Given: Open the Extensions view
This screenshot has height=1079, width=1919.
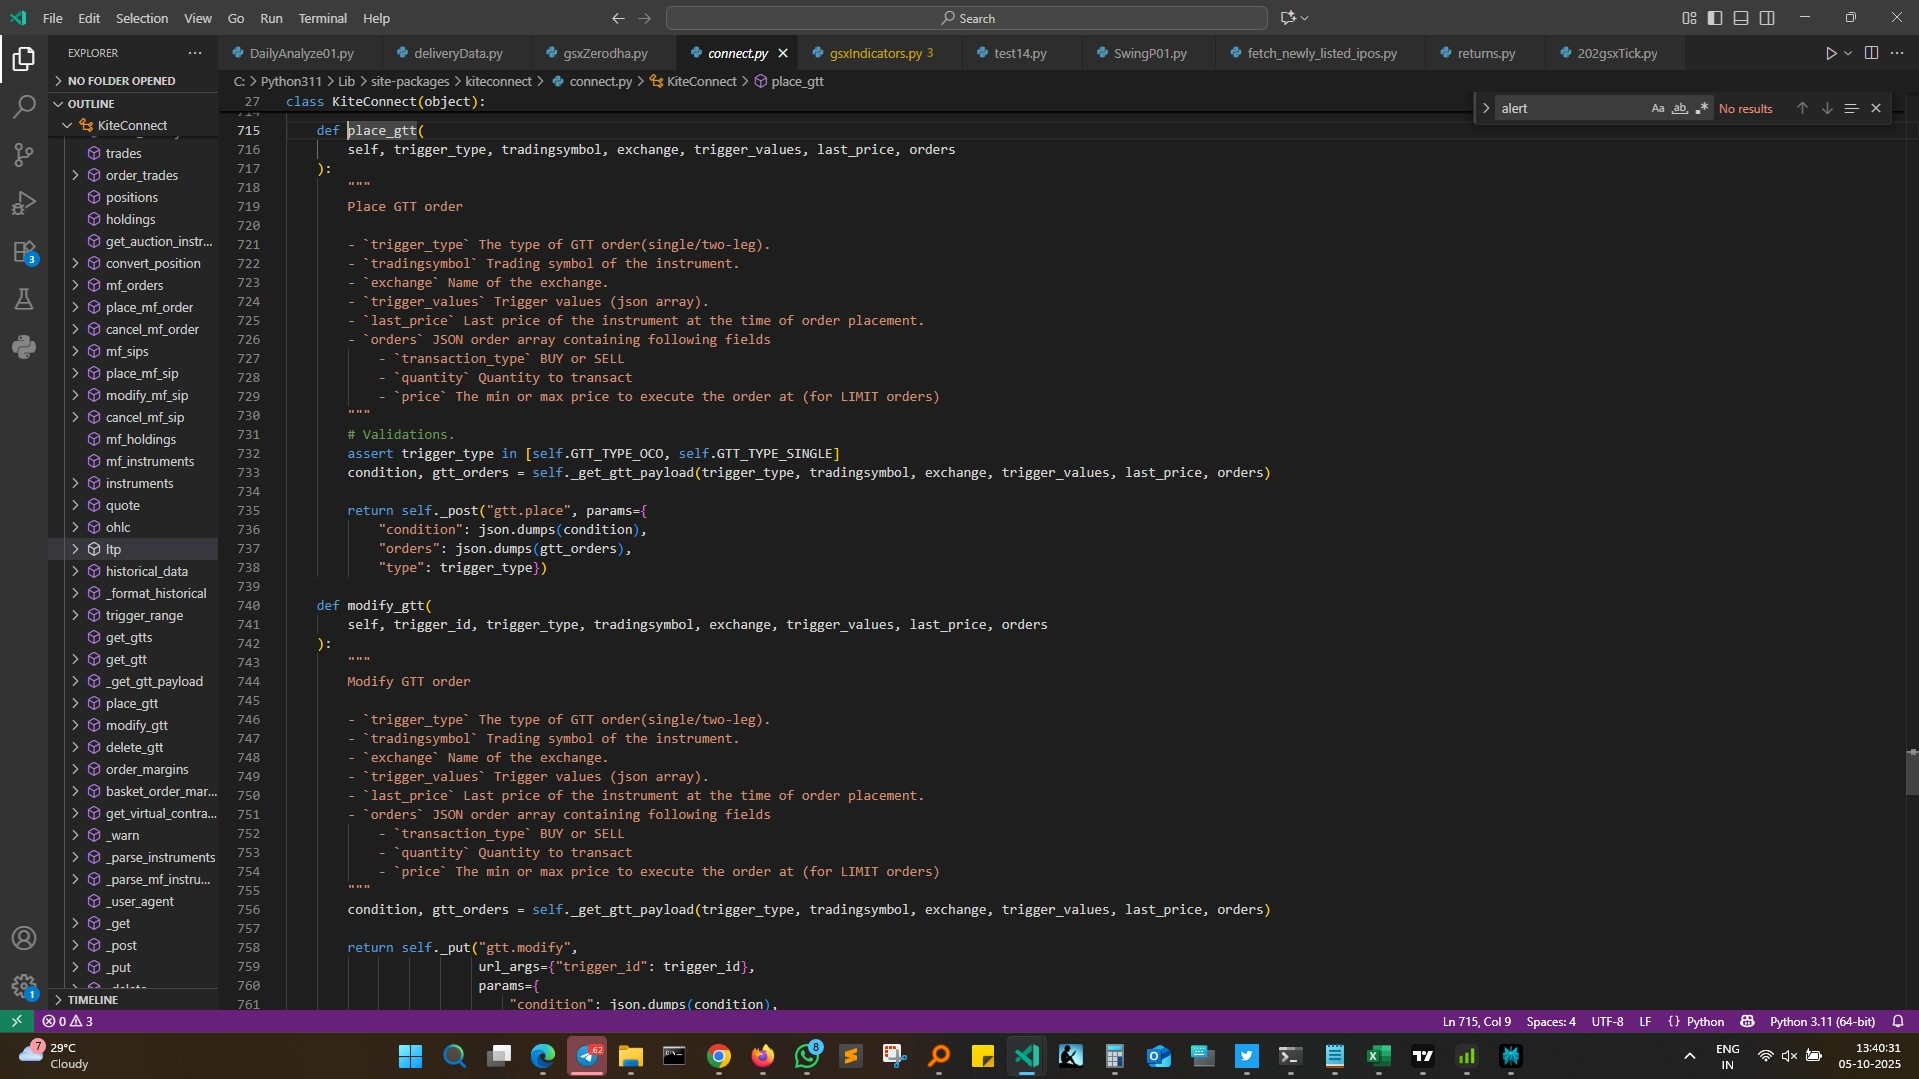Looking at the screenshot, I should 24,252.
